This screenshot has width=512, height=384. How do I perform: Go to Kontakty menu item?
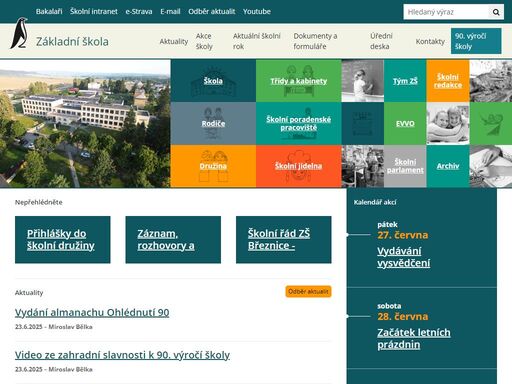[430, 41]
